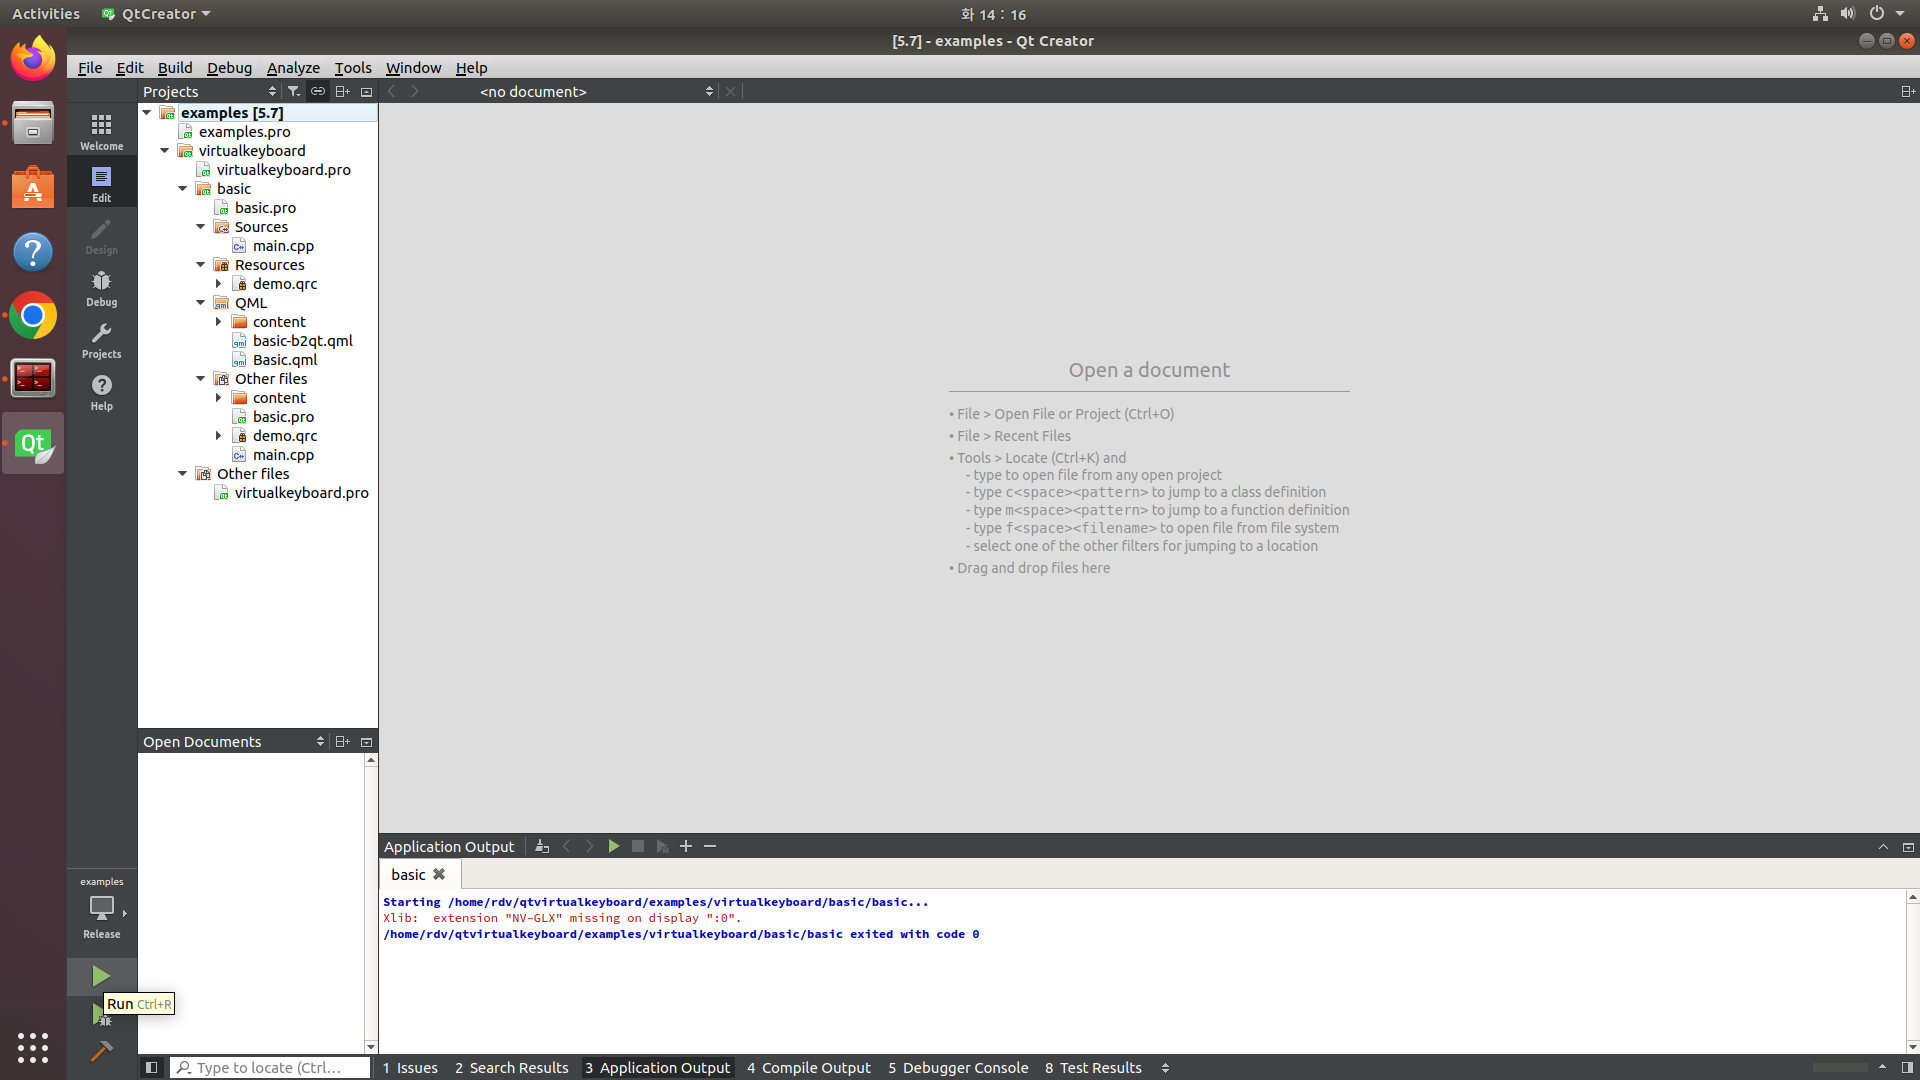Open Projects mode with wrench icon
This screenshot has height=1080, width=1920.
[102, 340]
